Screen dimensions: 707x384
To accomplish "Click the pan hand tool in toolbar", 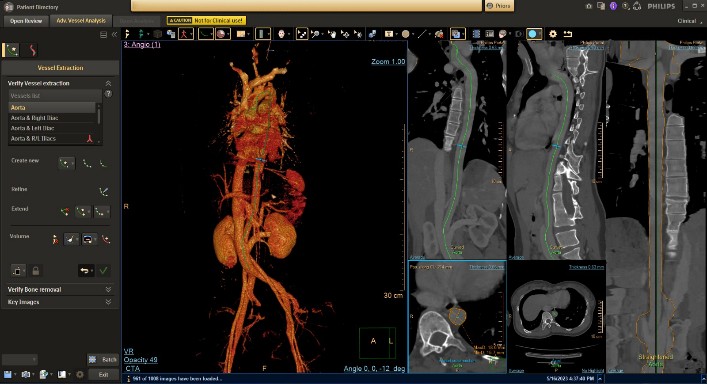I will pos(332,34).
